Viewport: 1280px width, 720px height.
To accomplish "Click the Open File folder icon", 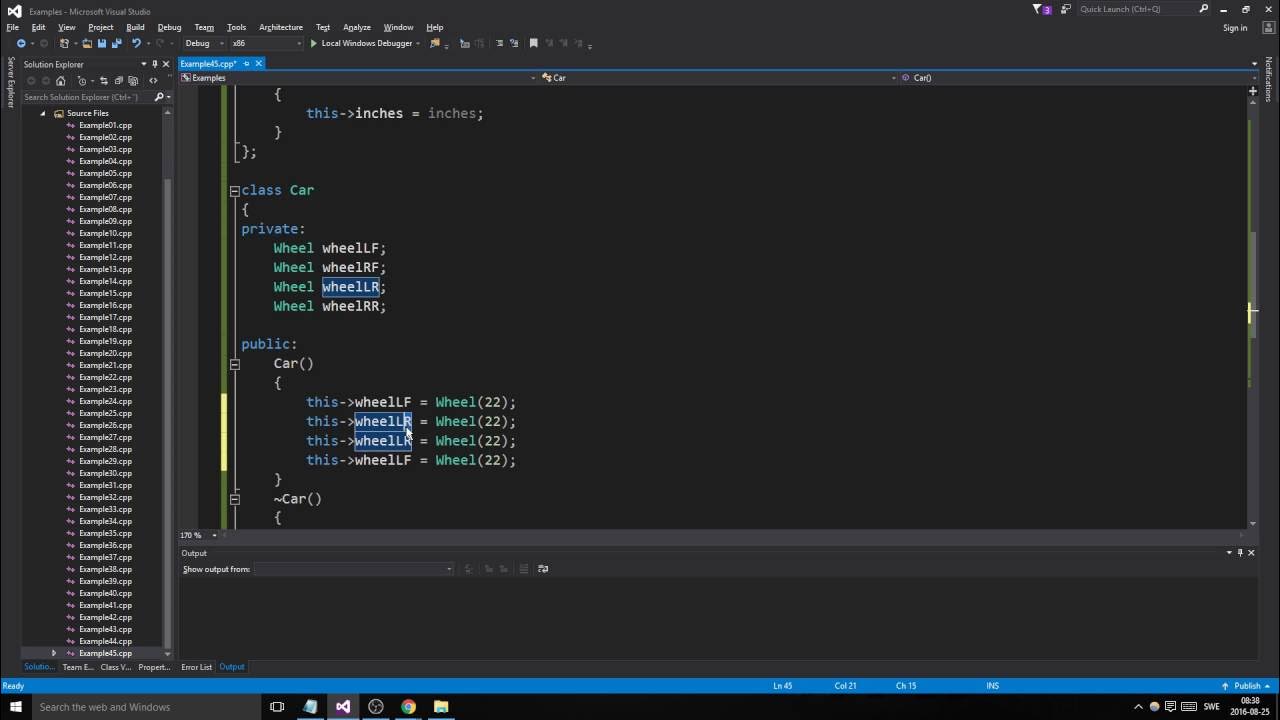I will [88, 43].
